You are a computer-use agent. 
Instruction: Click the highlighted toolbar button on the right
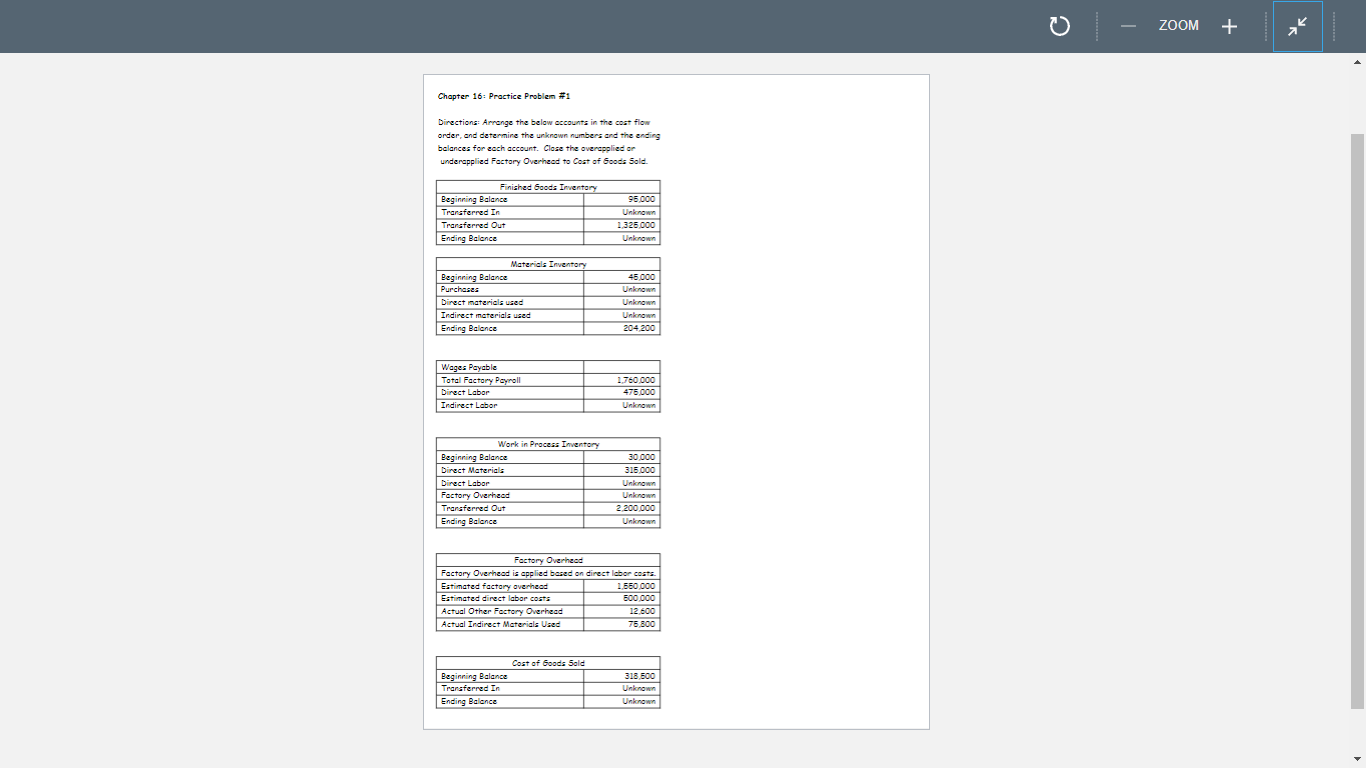(x=1297, y=26)
